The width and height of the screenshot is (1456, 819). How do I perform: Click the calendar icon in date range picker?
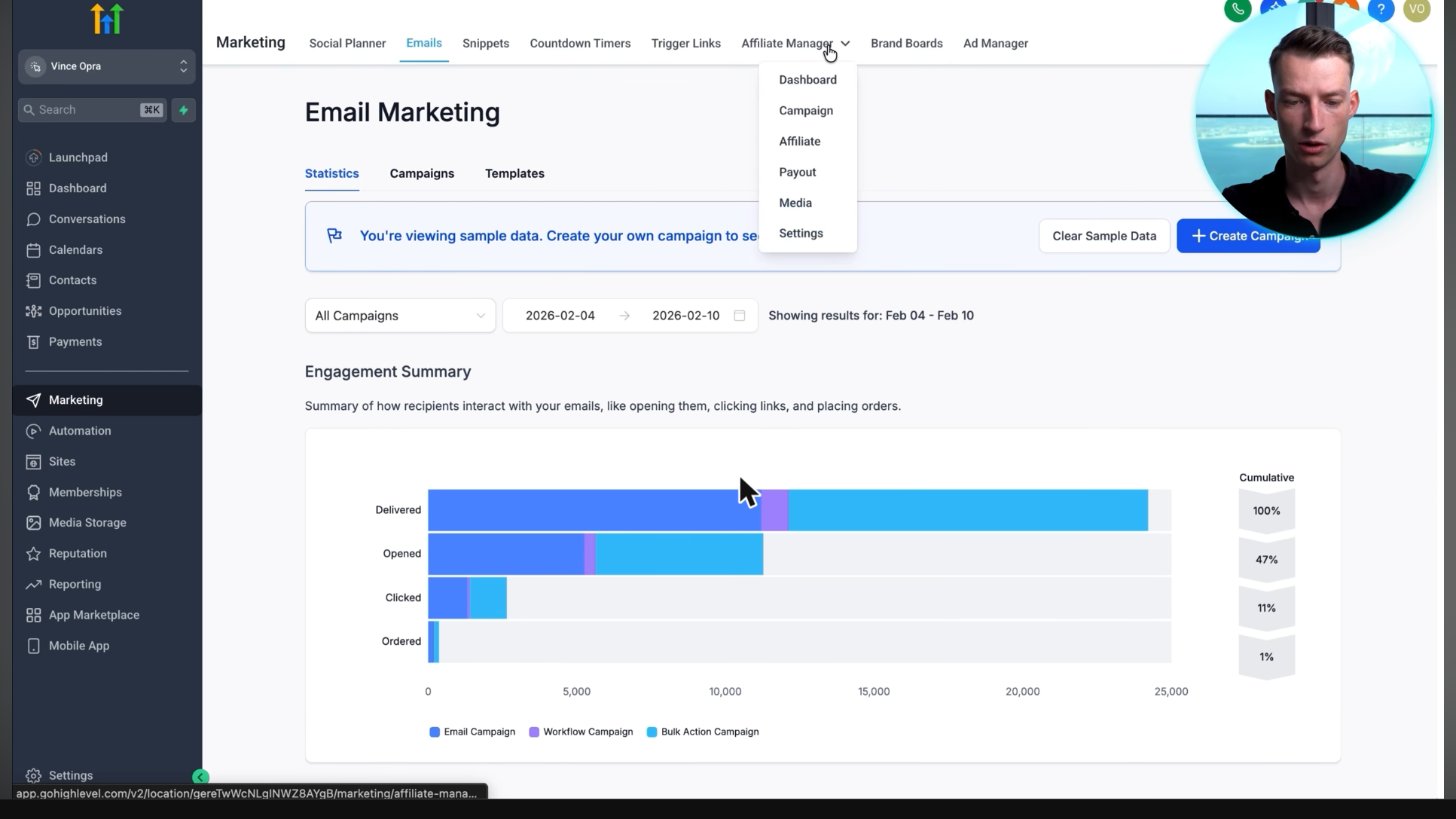click(x=740, y=316)
